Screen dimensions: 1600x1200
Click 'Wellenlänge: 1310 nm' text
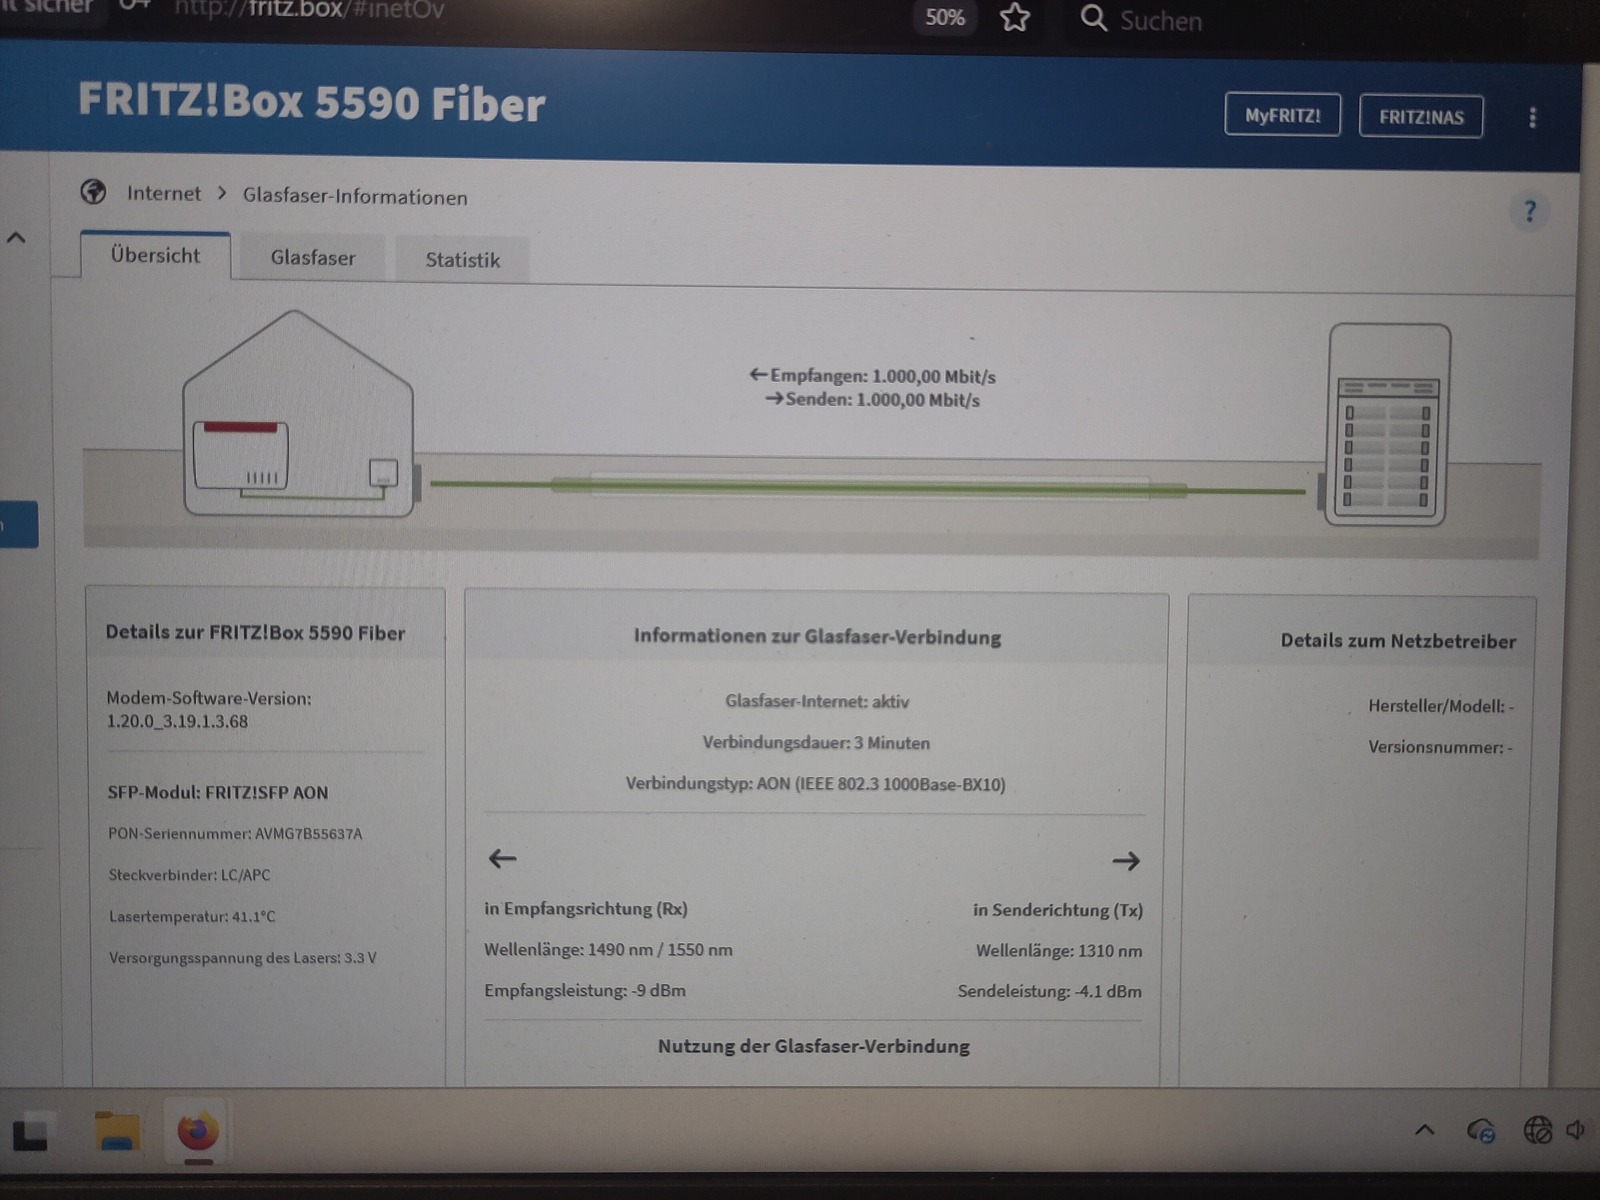click(x=1059, y=950)
